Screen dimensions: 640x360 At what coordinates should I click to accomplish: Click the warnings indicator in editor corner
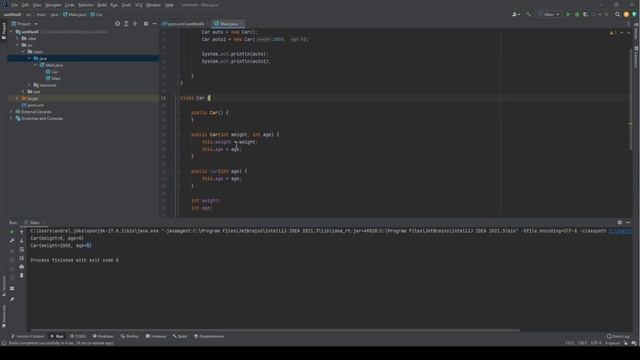(612, 33)
